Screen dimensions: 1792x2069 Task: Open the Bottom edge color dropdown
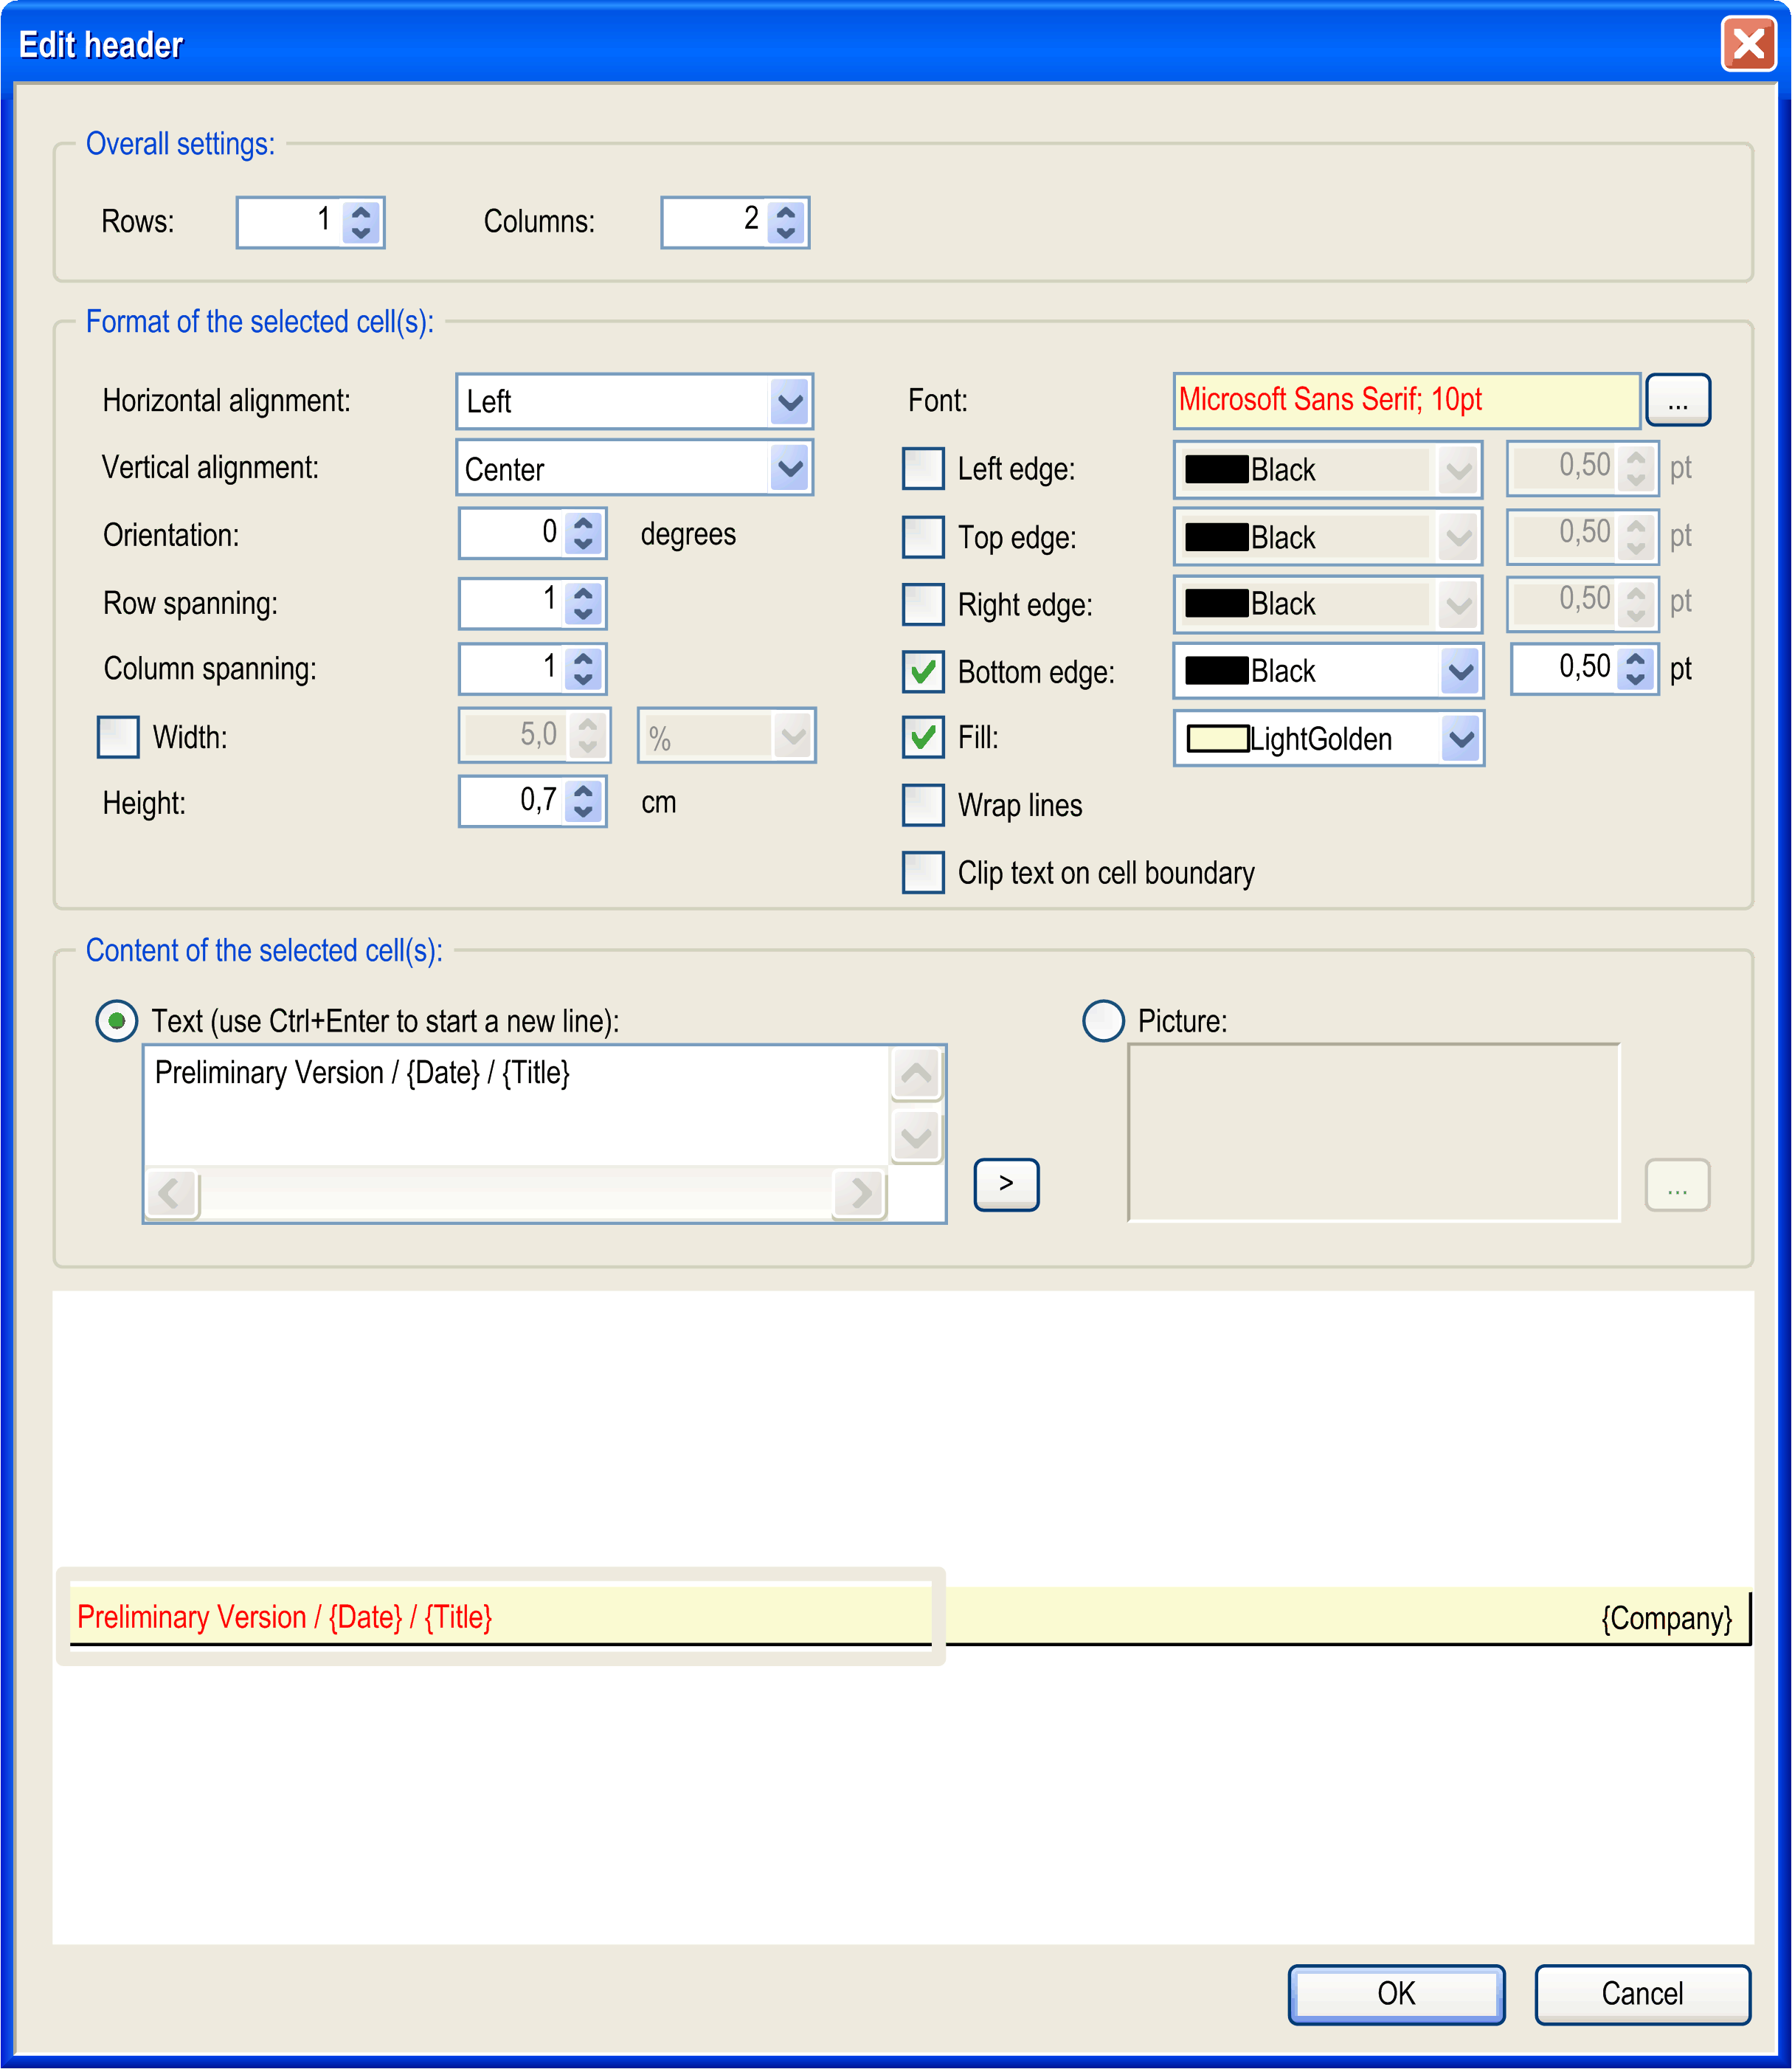(1461, 671)
